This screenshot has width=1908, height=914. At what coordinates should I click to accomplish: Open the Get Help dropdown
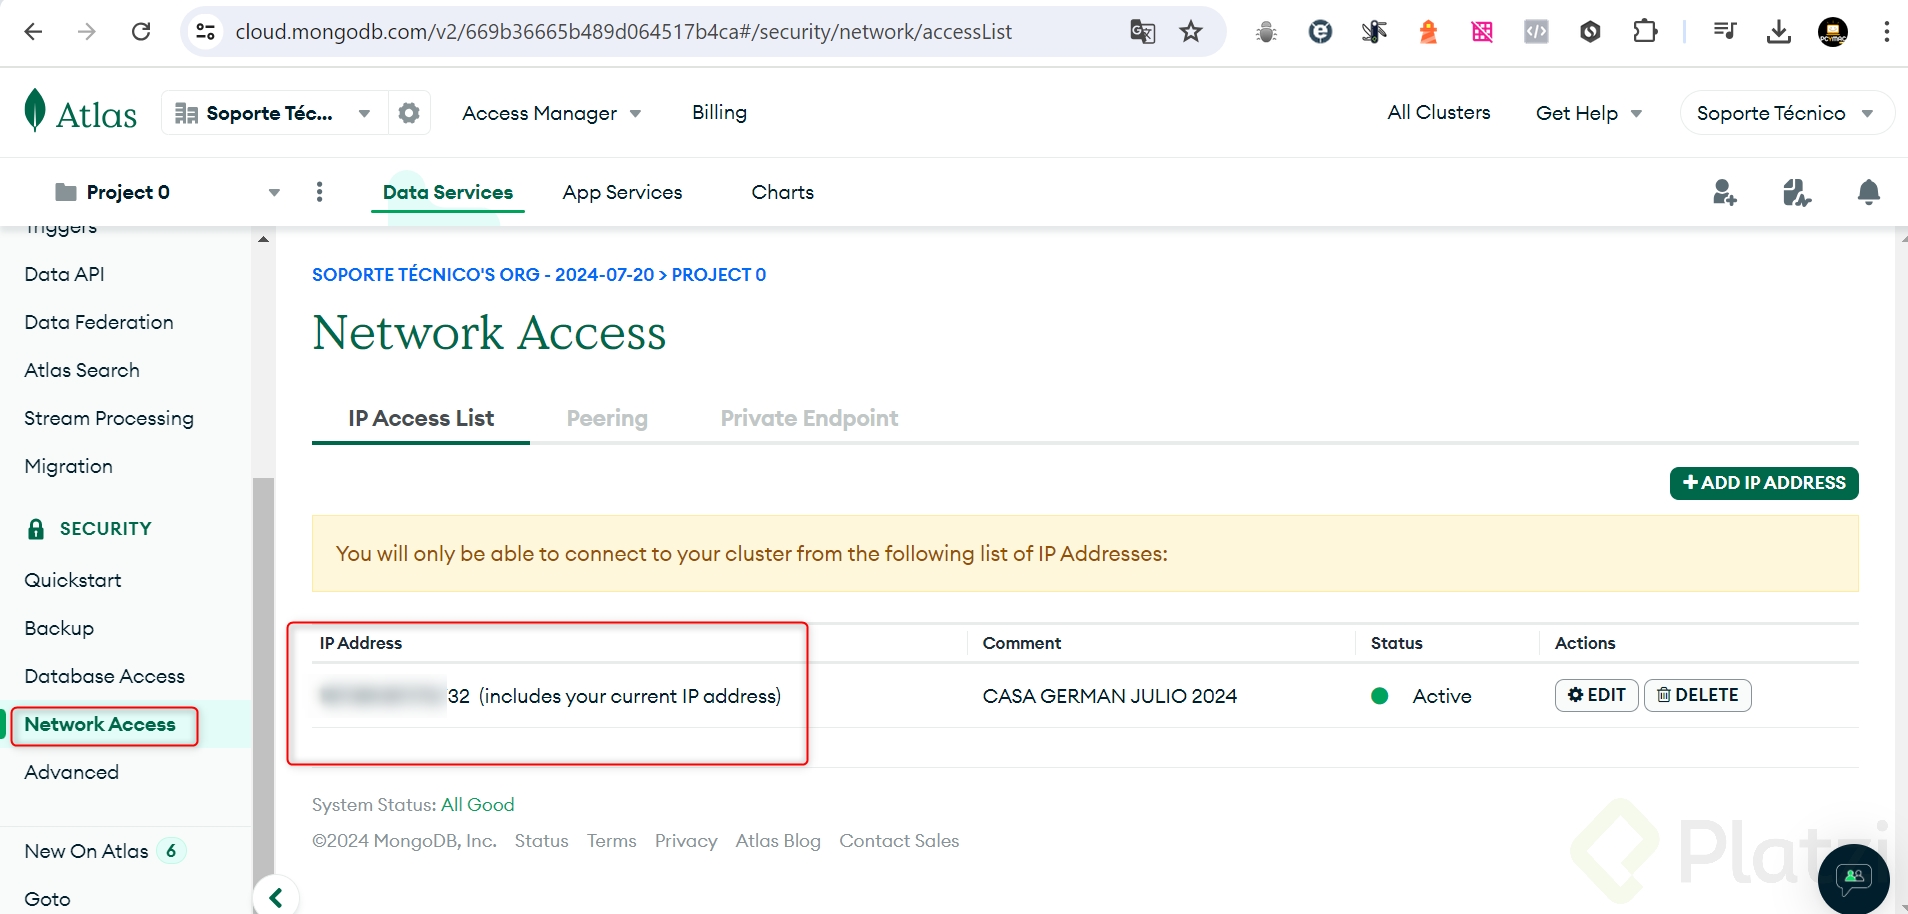click(x=1588, y=113)
